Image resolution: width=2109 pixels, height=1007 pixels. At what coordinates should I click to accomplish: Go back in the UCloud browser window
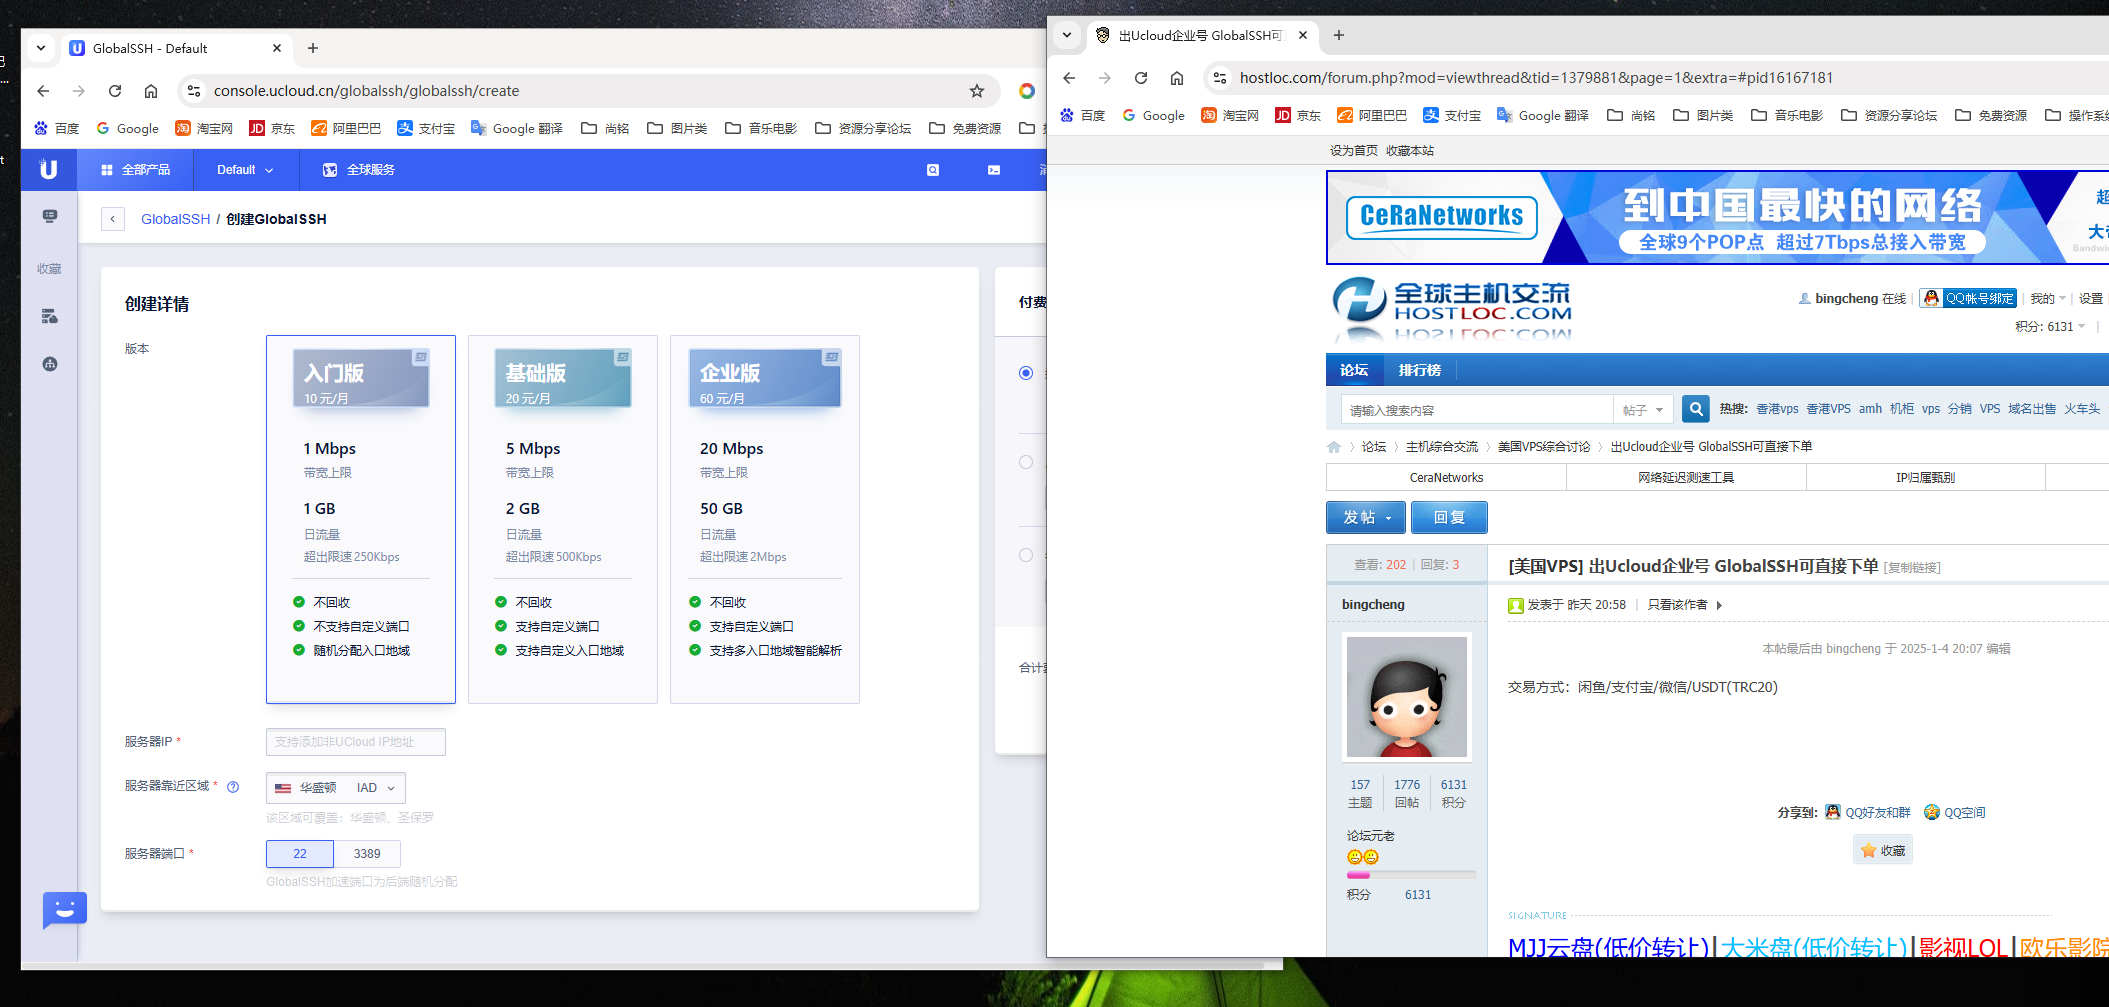43,91
